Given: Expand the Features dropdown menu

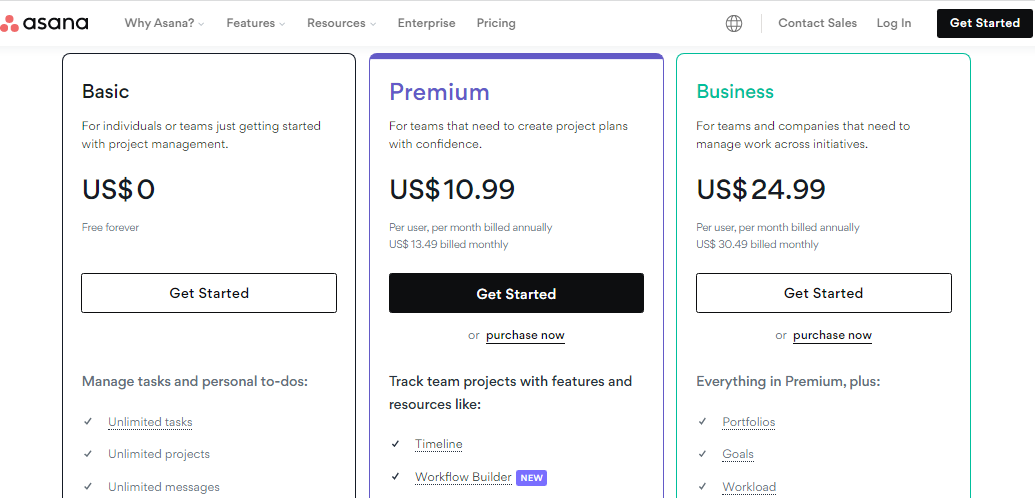Looking at the screenshot, I should (x=255, y=23).
